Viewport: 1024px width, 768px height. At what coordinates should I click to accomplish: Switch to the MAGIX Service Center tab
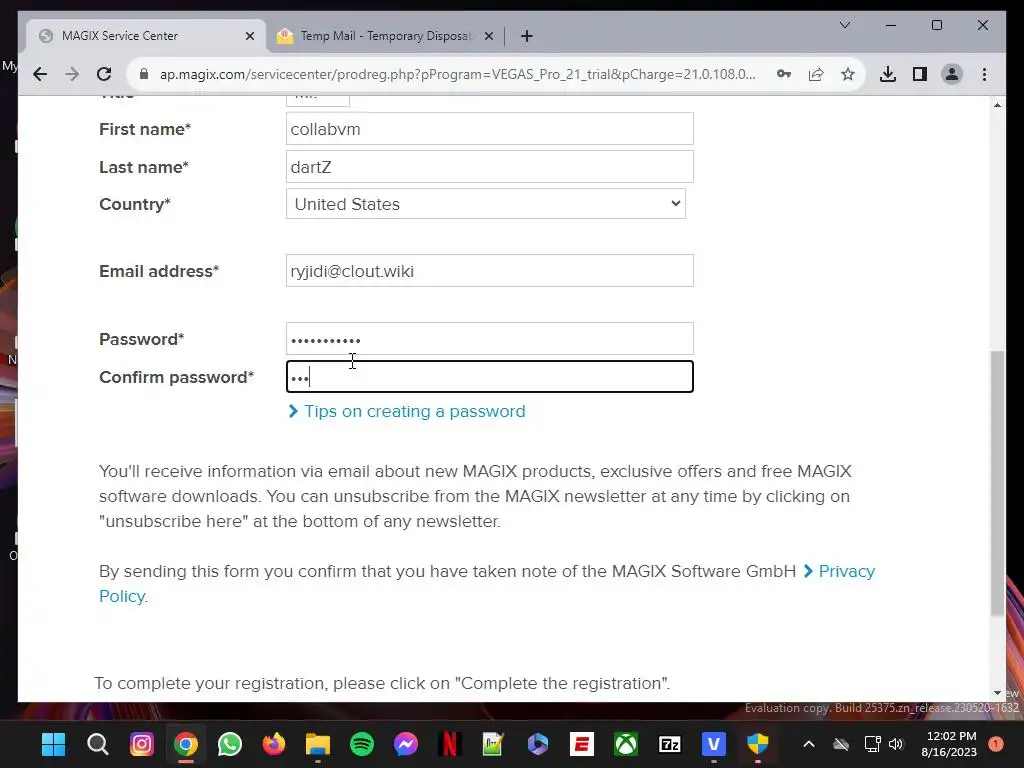pos(146,36)
